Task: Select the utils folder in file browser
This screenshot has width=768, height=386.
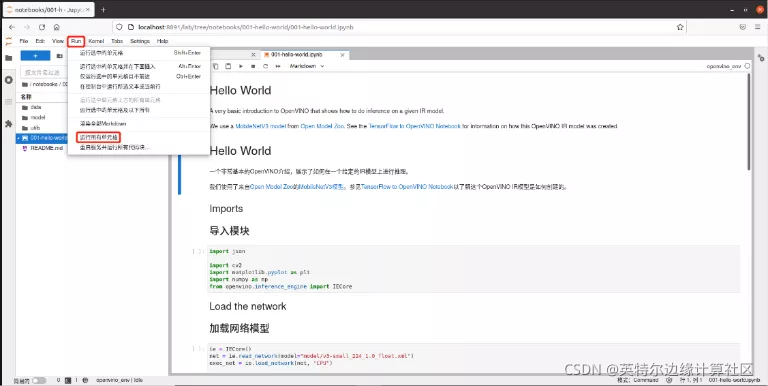Action: tap(35, 128)
